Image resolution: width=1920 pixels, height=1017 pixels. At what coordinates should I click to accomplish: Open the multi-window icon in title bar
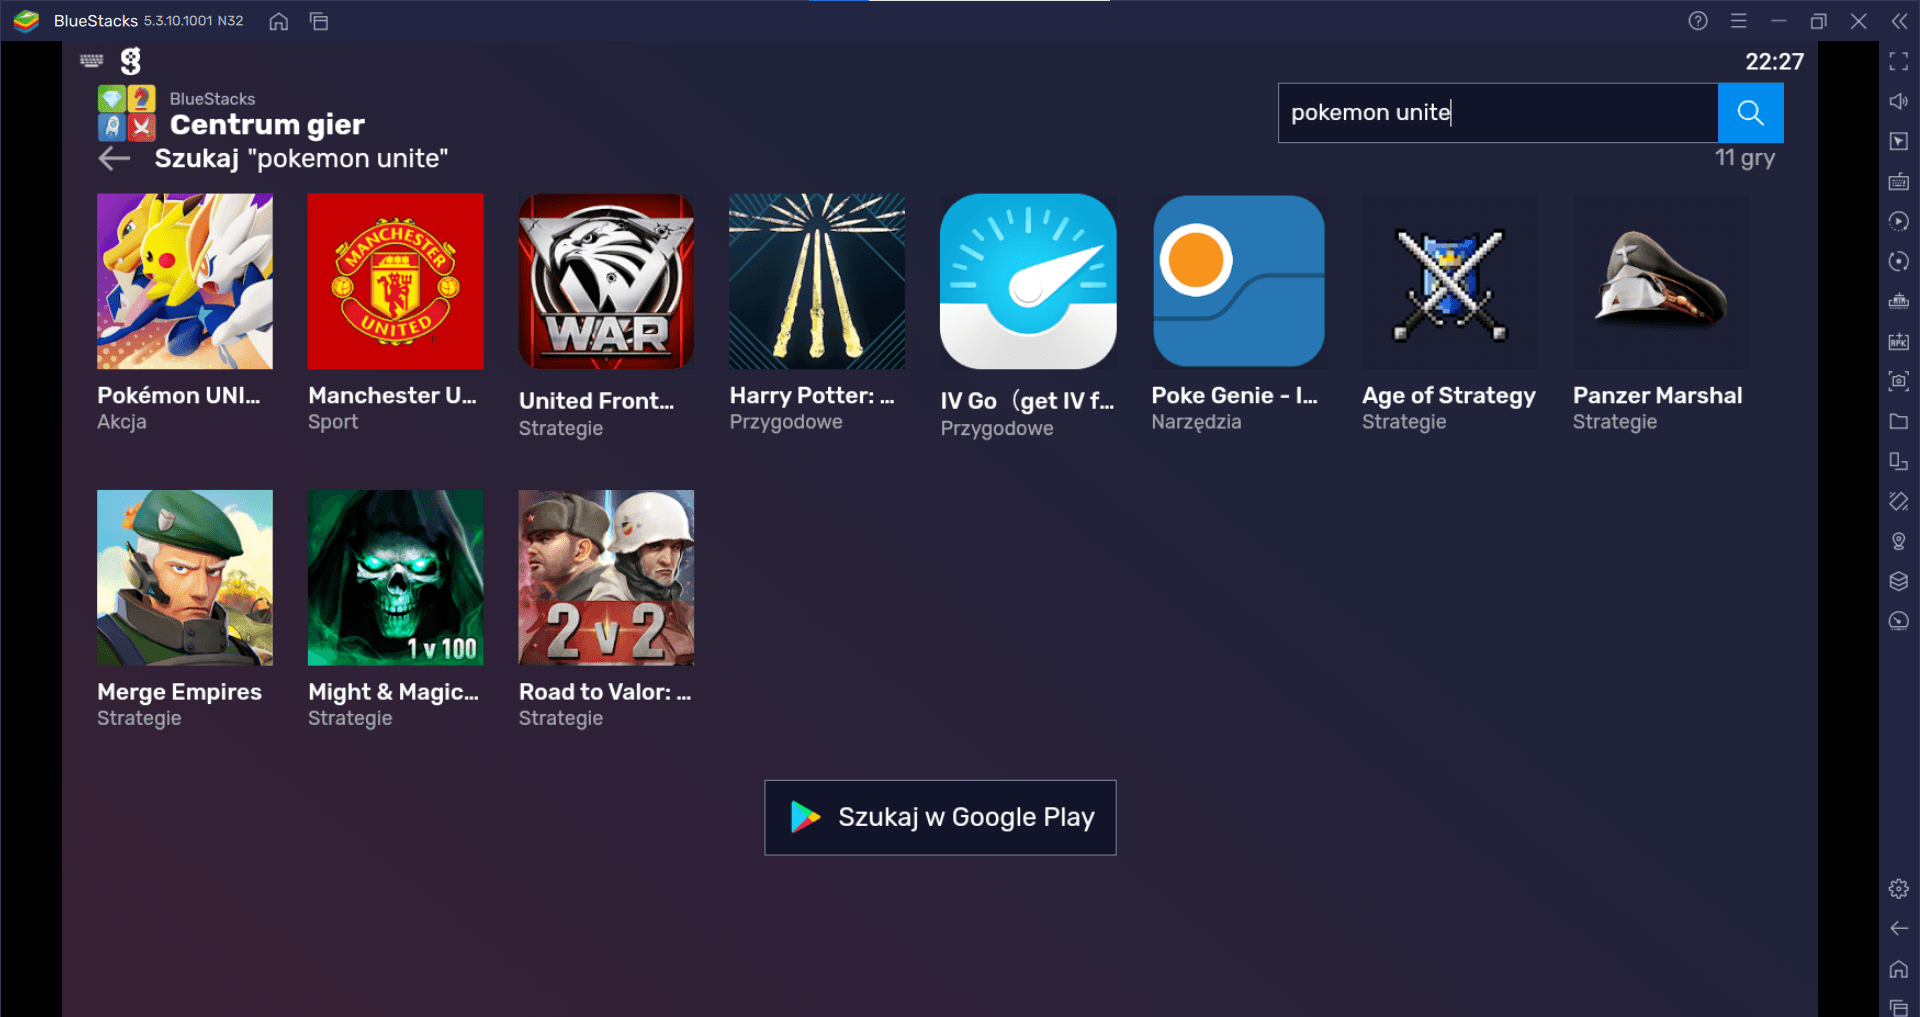tap(319, 21)
